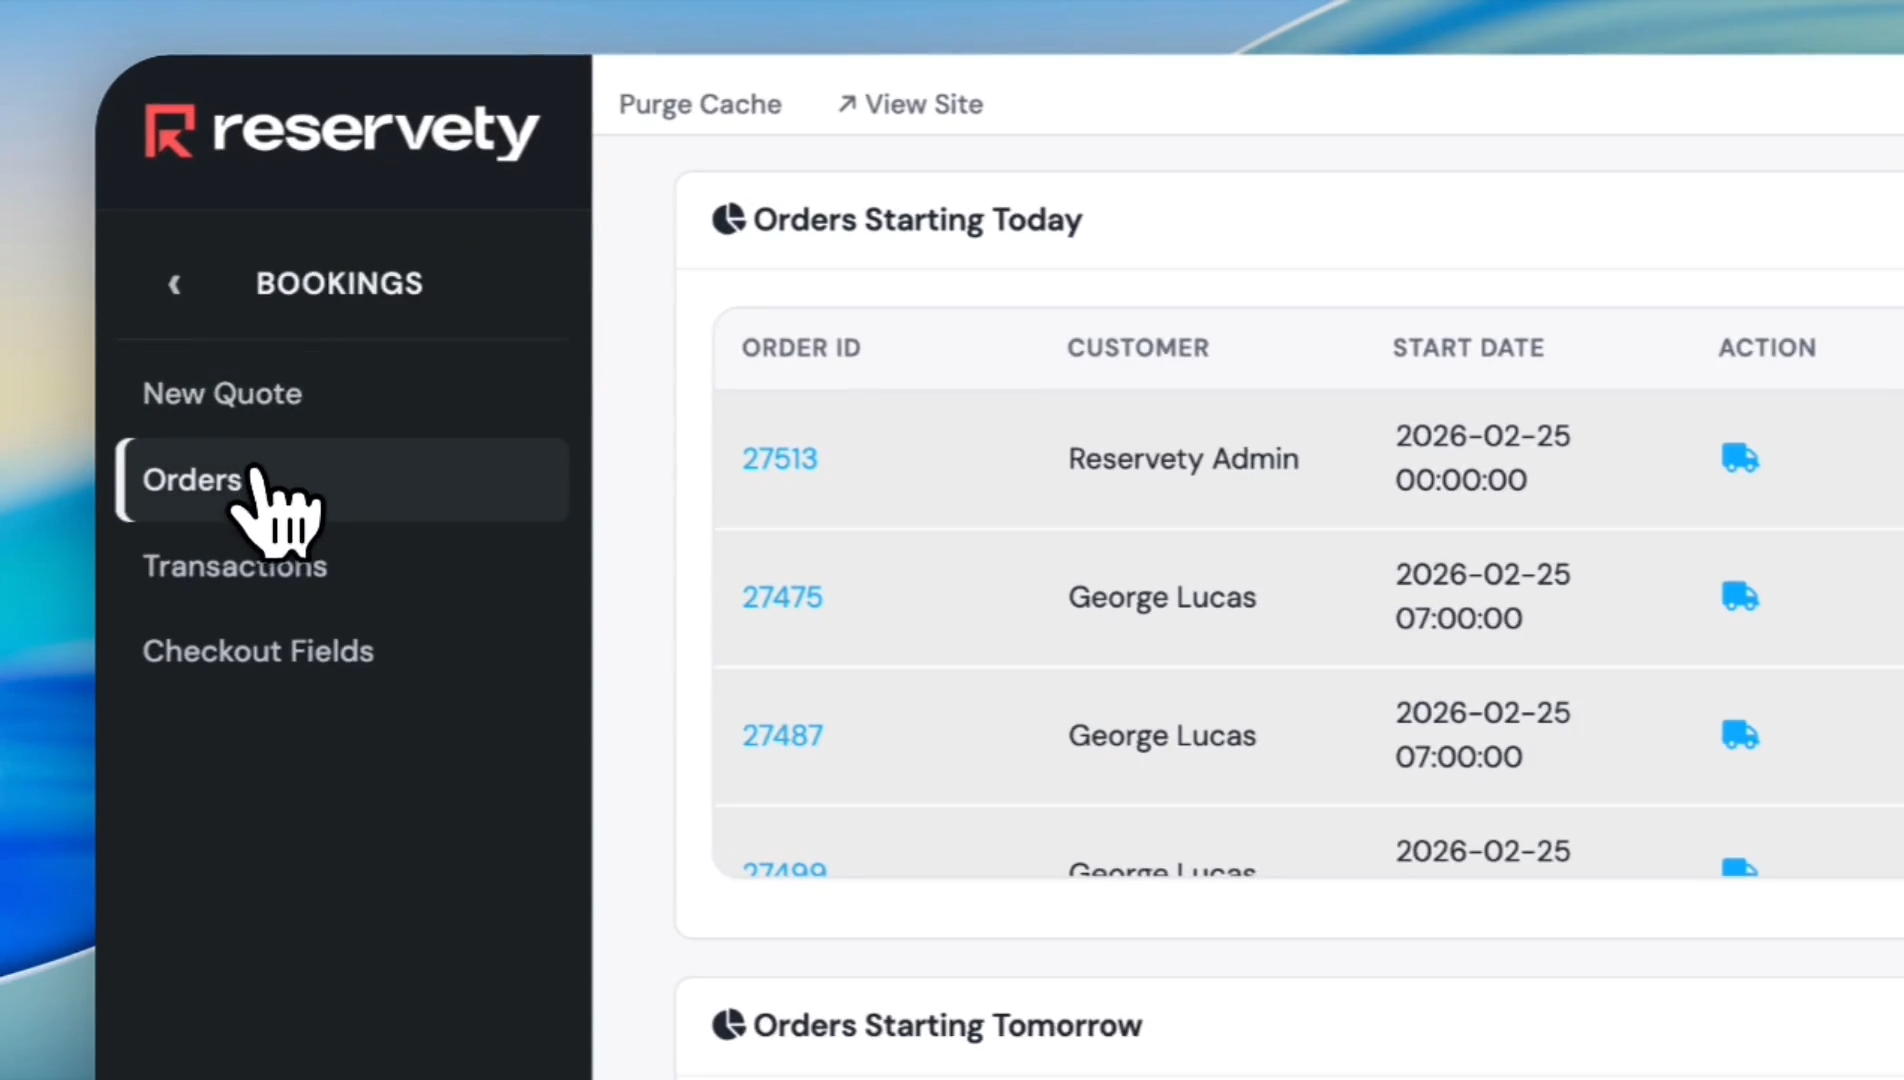Click the Purge Cache button

click(x=700, y=103)
